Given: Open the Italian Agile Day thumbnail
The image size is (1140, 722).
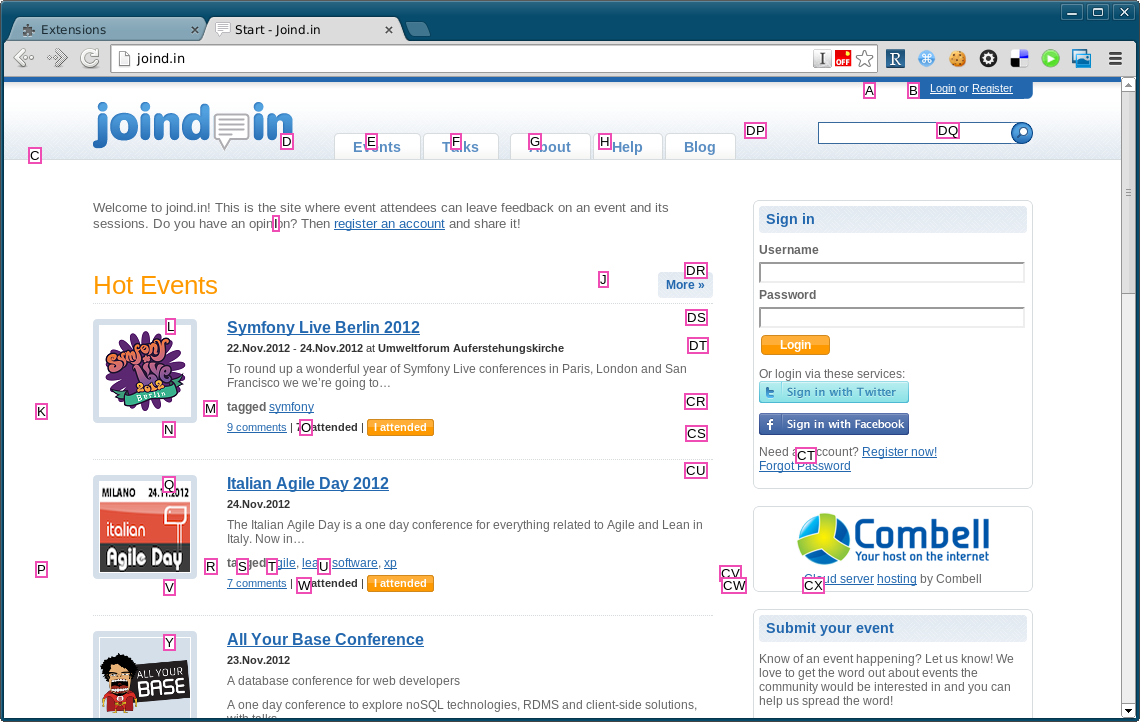Looking at the screenshot, I should [145, 527].
